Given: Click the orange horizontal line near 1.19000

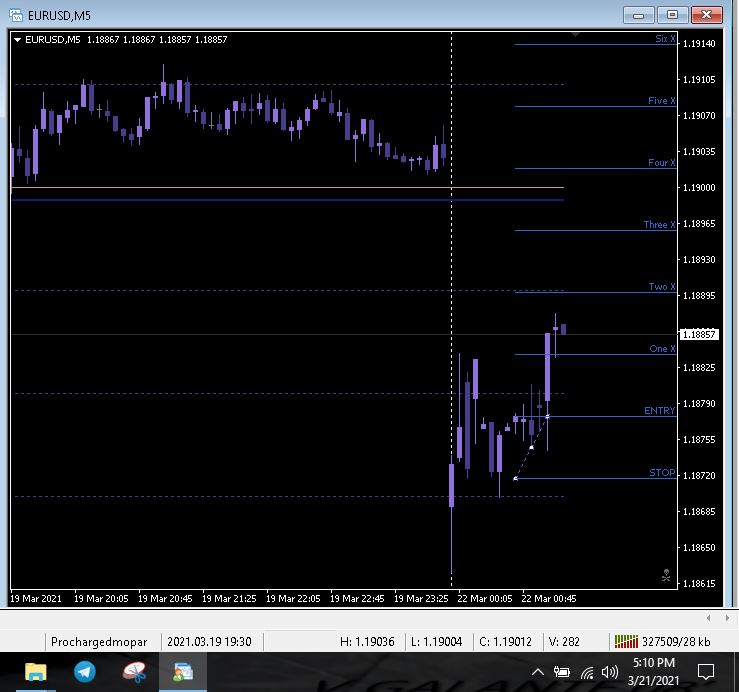Looking at the screenshot, I should pos(287,187).
